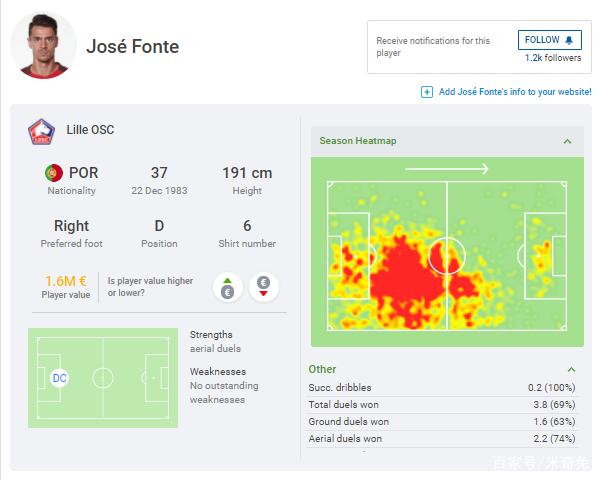Vote player value lower with red arrow
Screen dimensions: 600x480
pyautogui.click(x=264, y=288)
